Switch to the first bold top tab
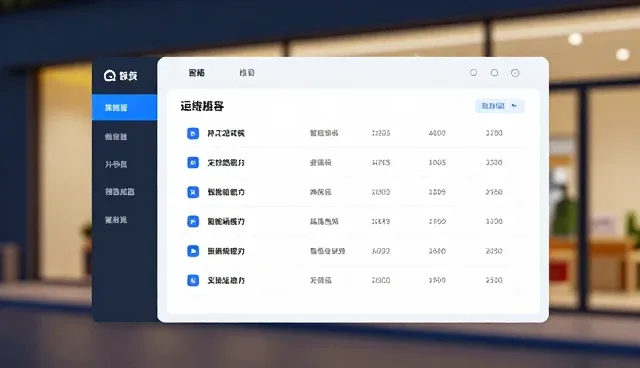This screenshot has width=640, height=368. pos(196,73)
